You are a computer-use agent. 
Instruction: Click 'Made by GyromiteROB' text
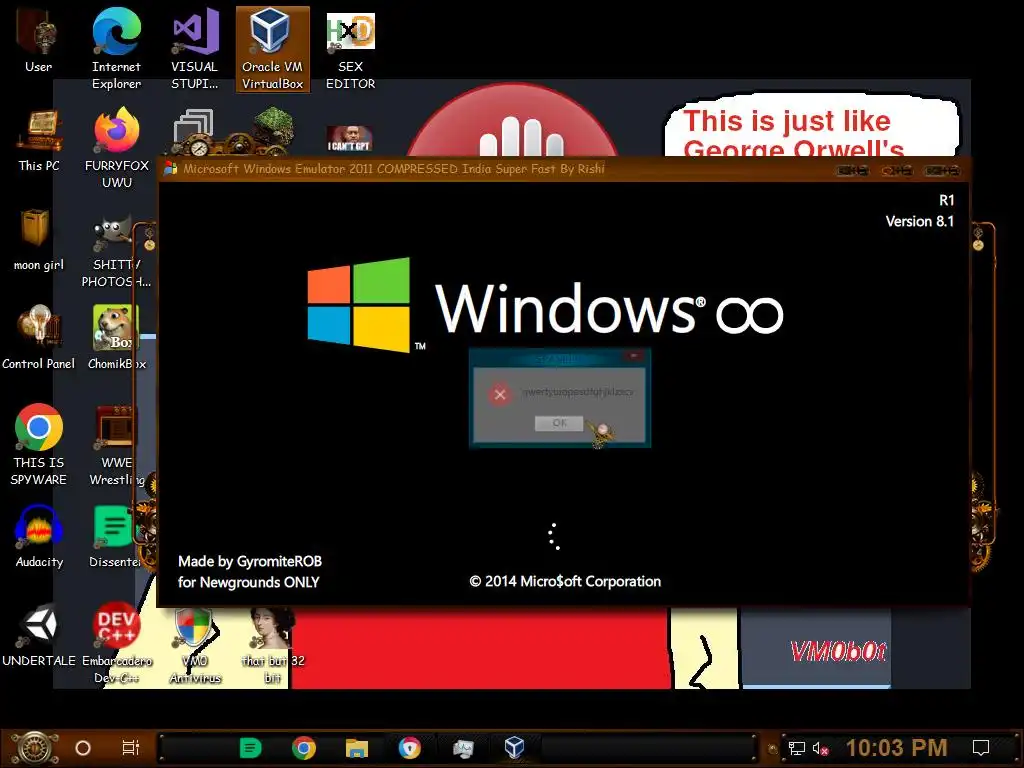coord(250,562)
